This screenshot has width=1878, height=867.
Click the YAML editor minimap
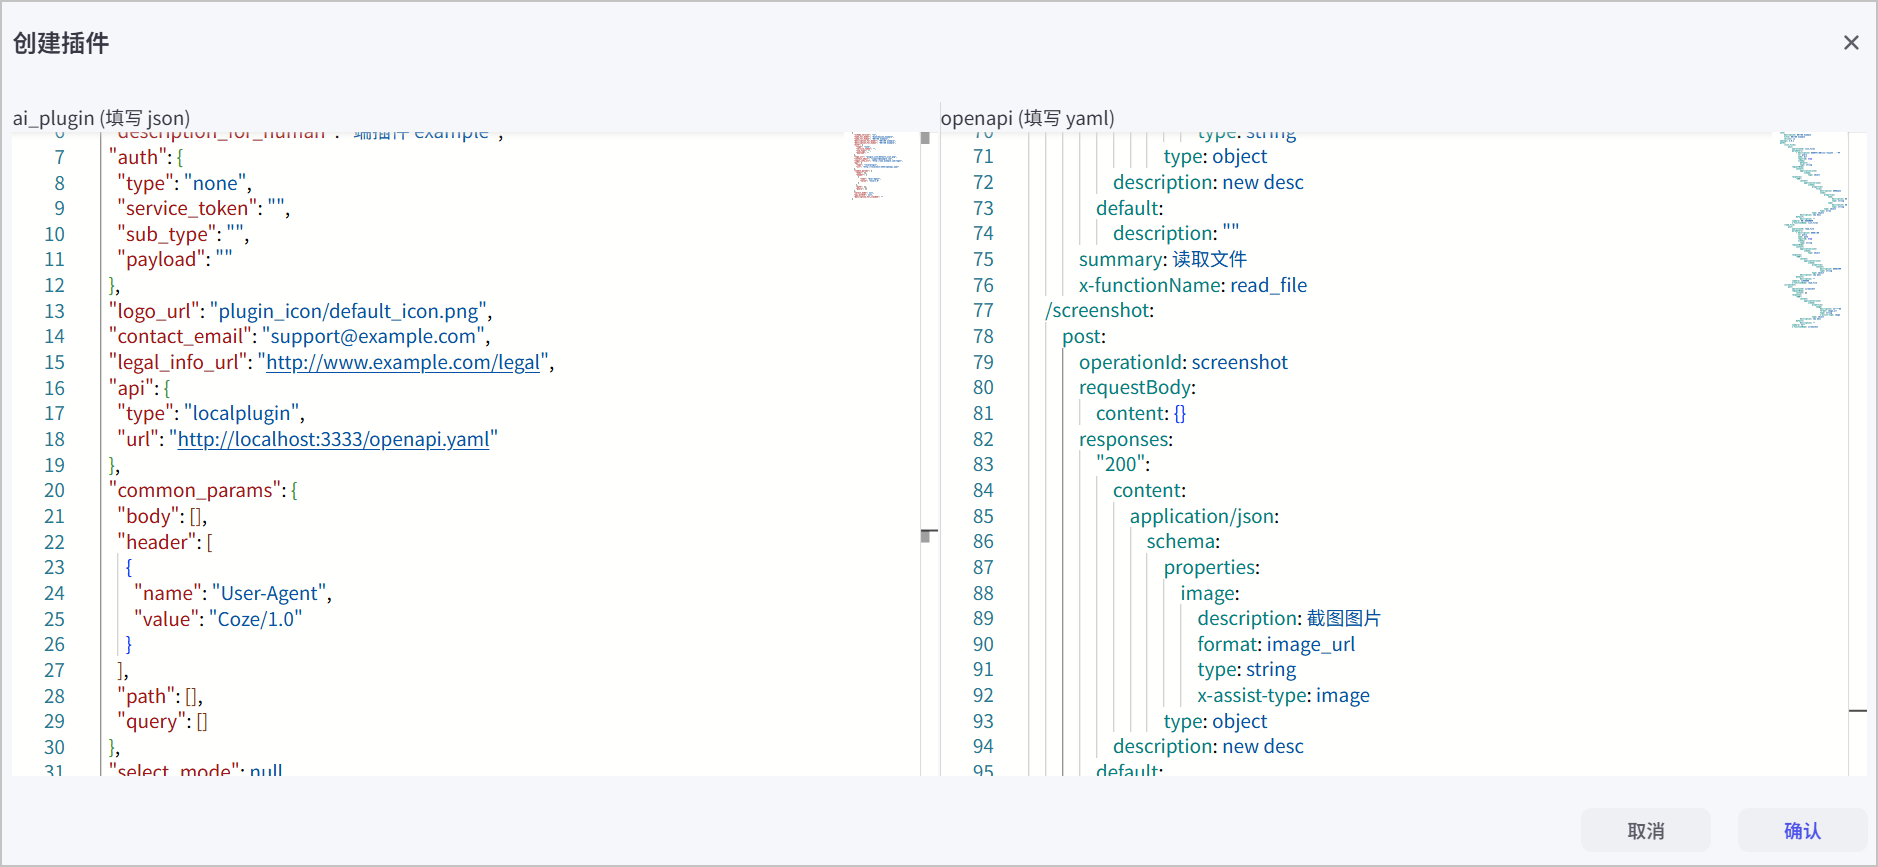click(1813, 230)
